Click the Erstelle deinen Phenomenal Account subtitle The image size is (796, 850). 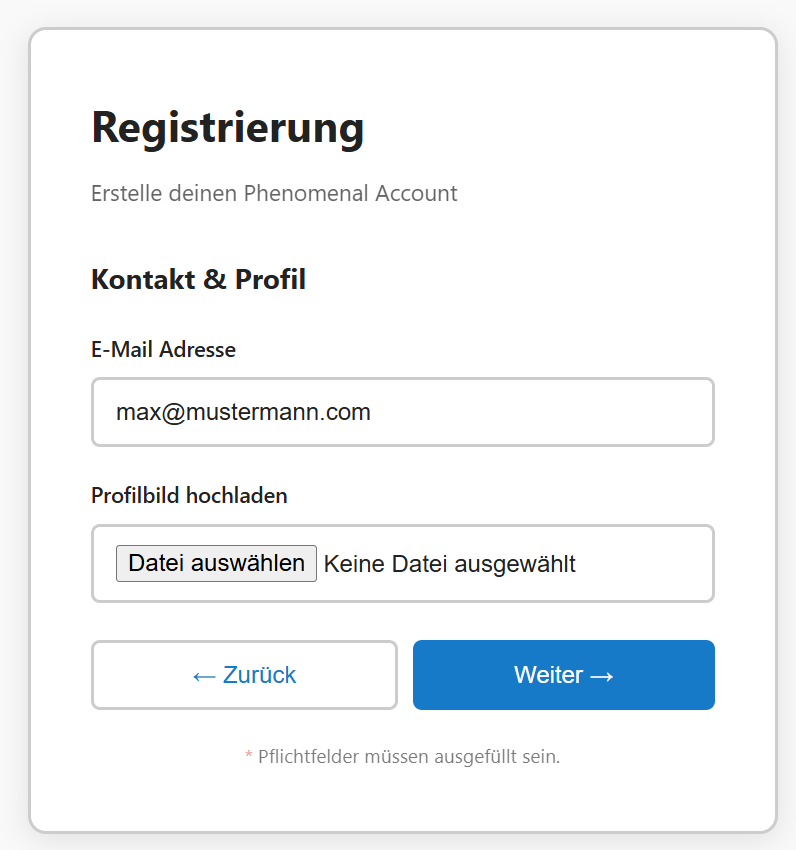click(x=274, y=193)
